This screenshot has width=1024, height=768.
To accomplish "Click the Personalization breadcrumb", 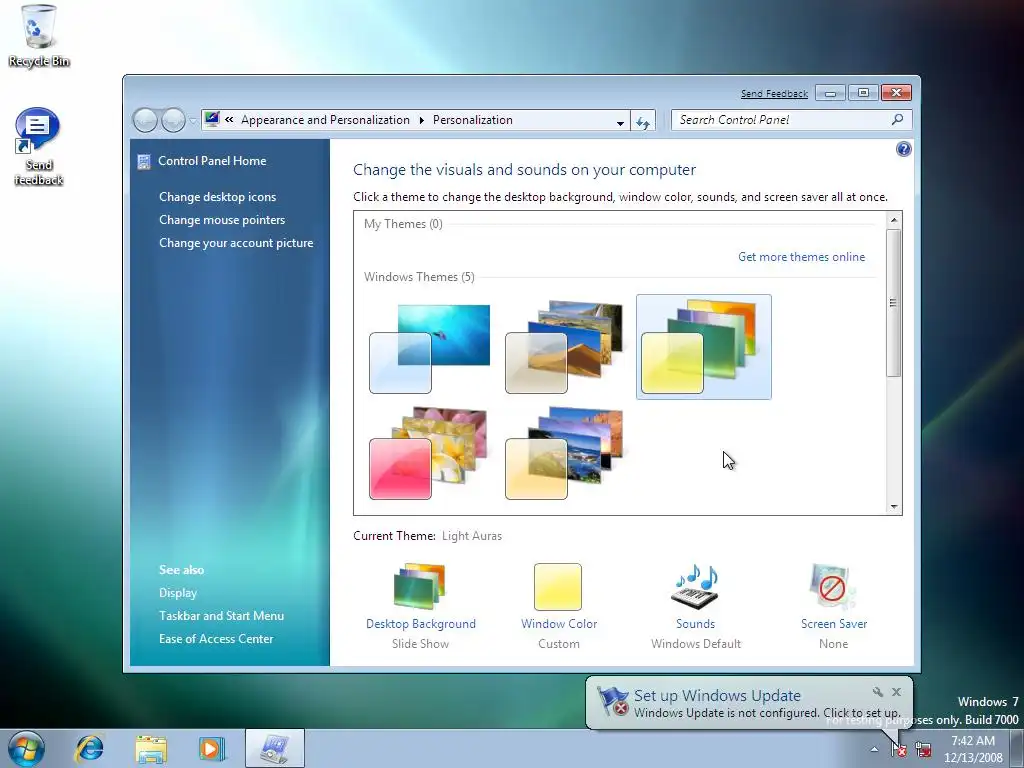I will pos(473,120).
